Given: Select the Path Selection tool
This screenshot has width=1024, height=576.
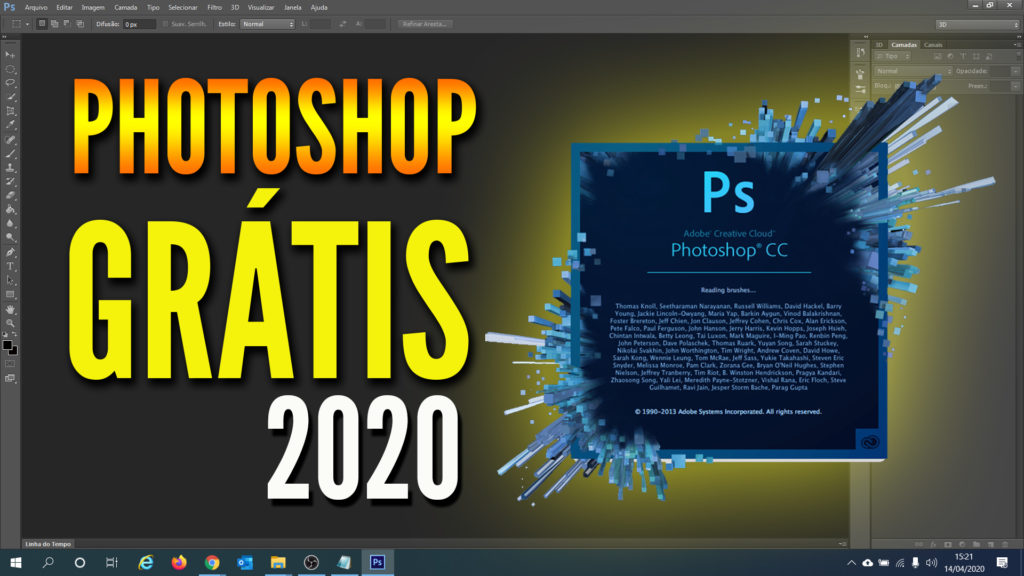Looking at the screenshot, I should pyautogui.click(x=10, y=280).
